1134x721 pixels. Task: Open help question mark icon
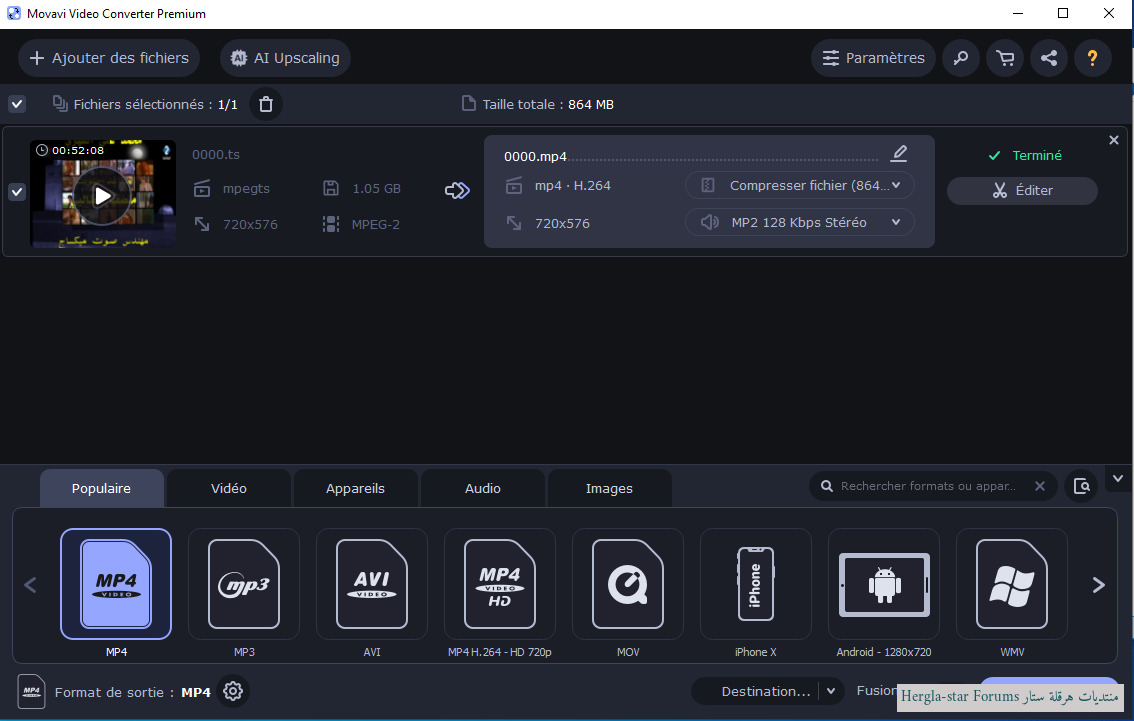1092,58
